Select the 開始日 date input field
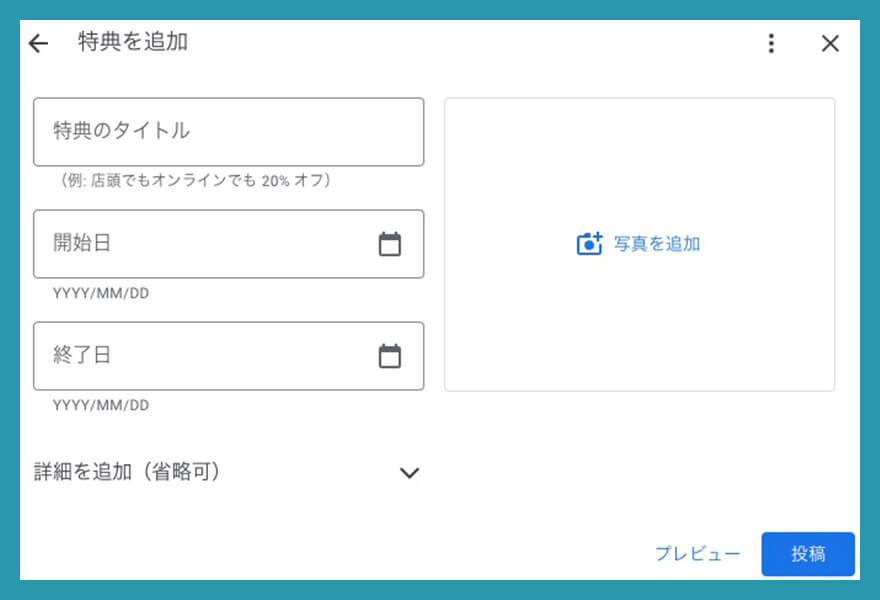Screen dimensions: 880x600 [200, 244]
